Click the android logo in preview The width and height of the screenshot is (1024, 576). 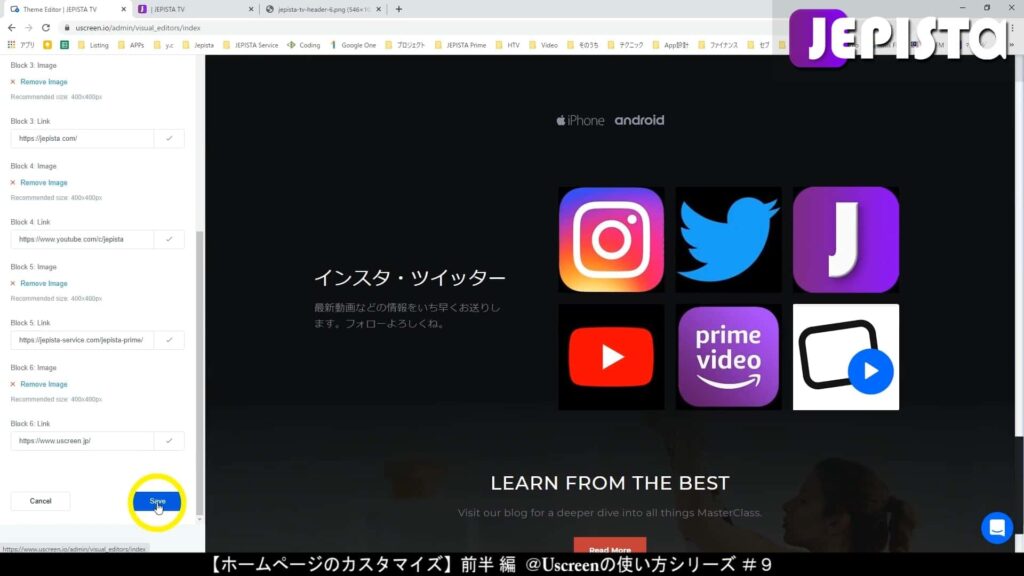(x=639, y=120)
